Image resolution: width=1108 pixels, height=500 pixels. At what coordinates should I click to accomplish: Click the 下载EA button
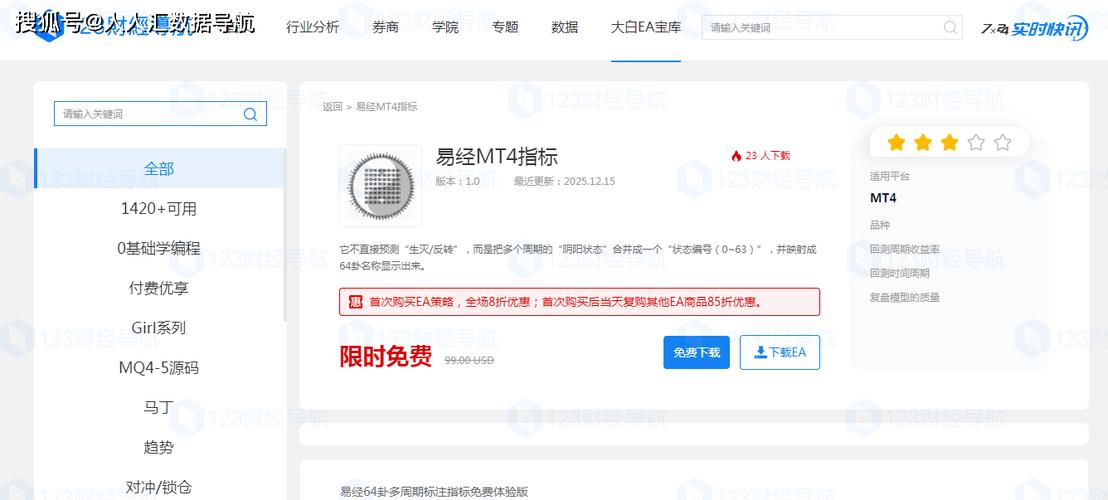coord(780,352)
